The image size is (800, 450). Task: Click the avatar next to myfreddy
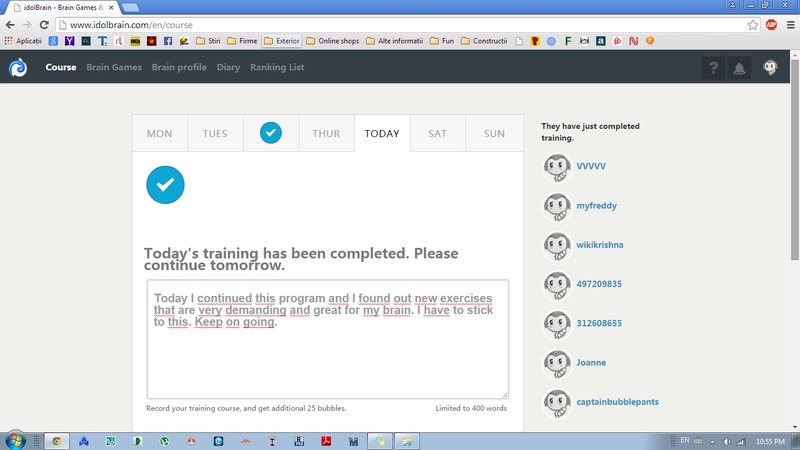click(x=556, y=207)
